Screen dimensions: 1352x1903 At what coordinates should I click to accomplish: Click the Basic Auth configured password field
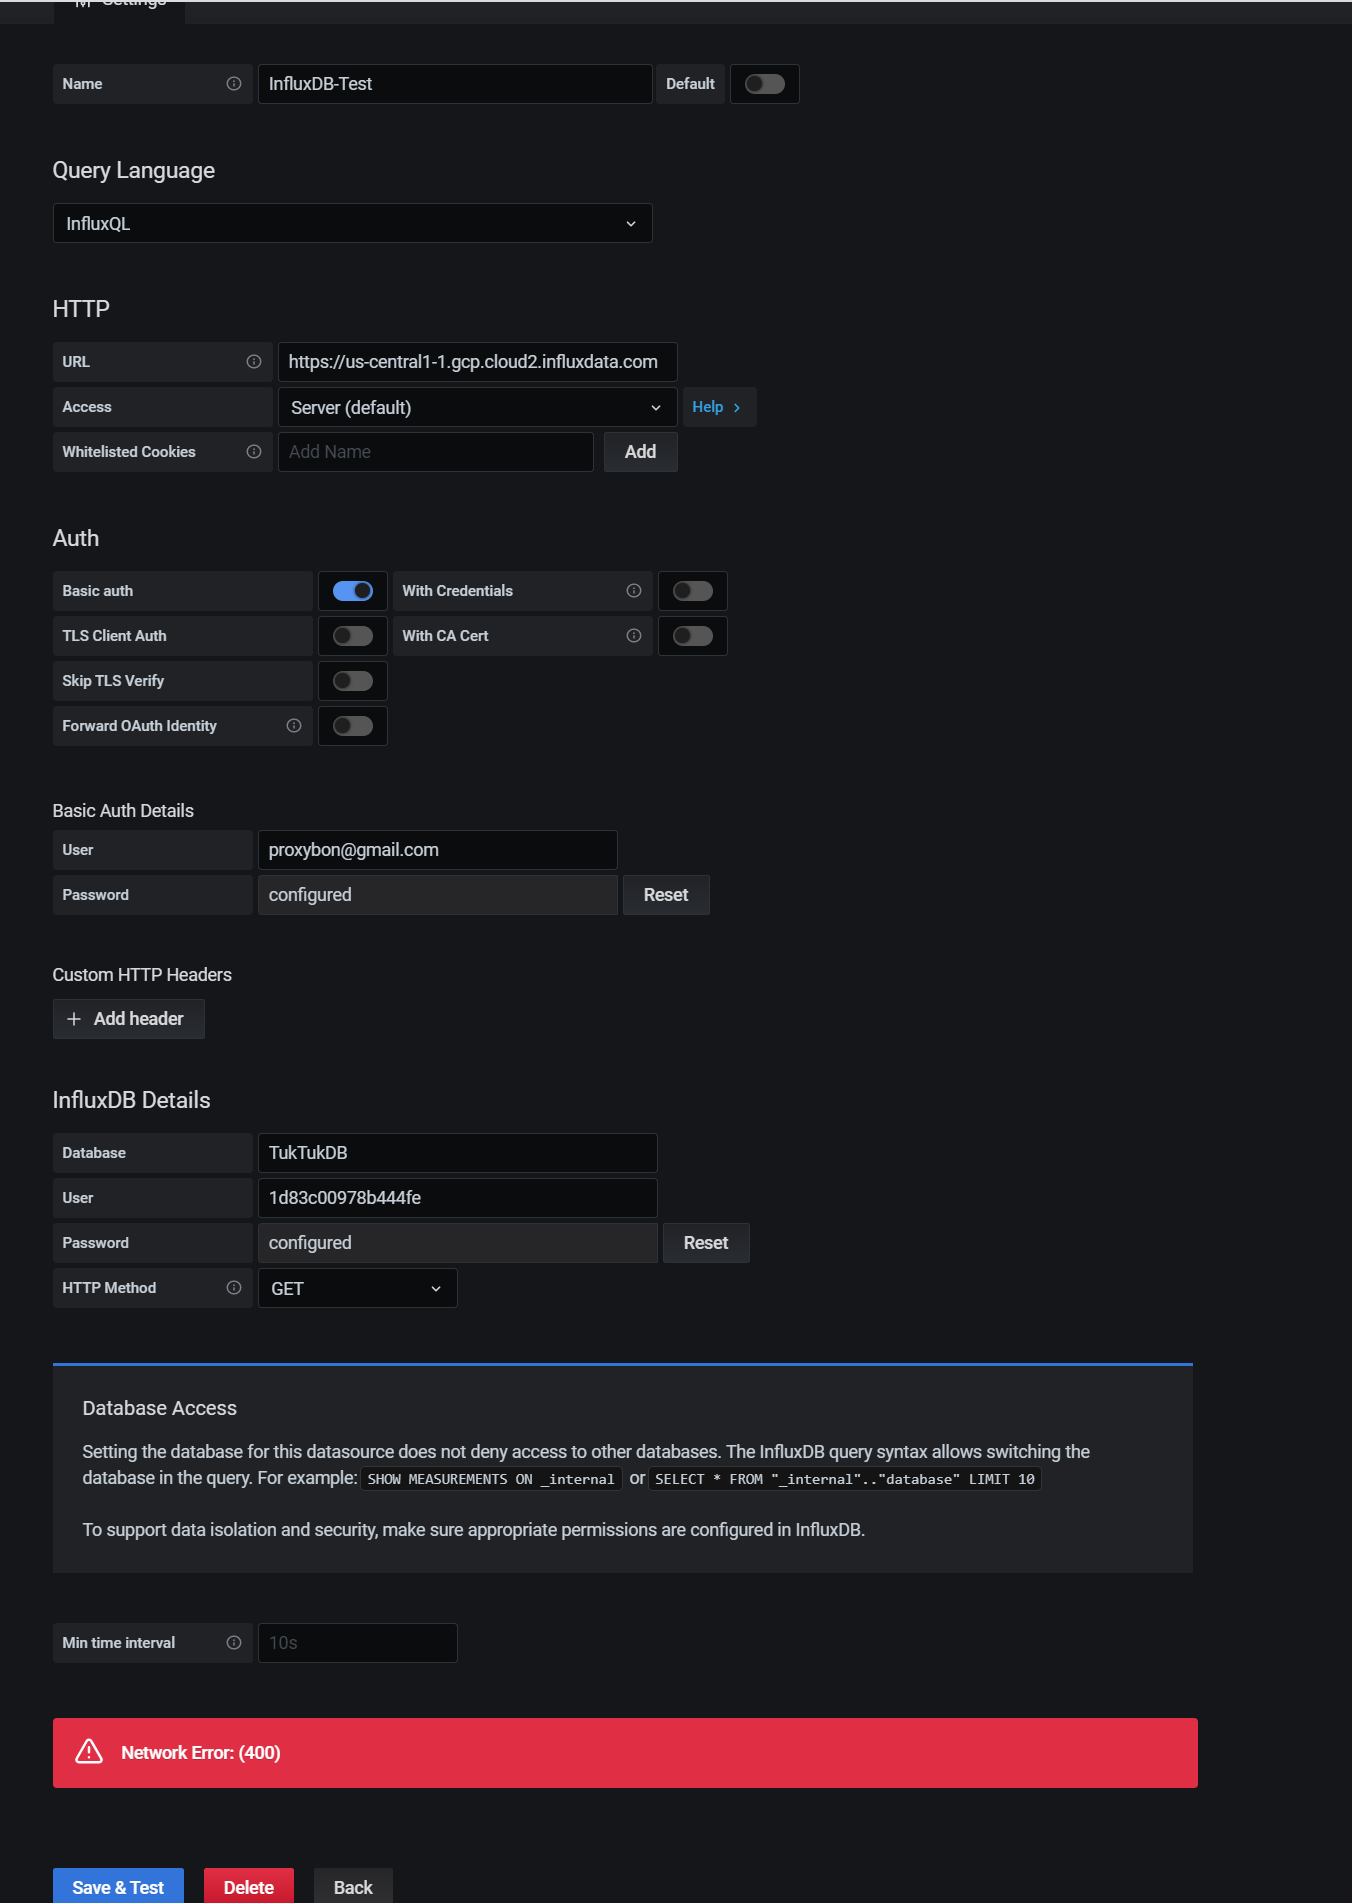[x=437, y=895]
